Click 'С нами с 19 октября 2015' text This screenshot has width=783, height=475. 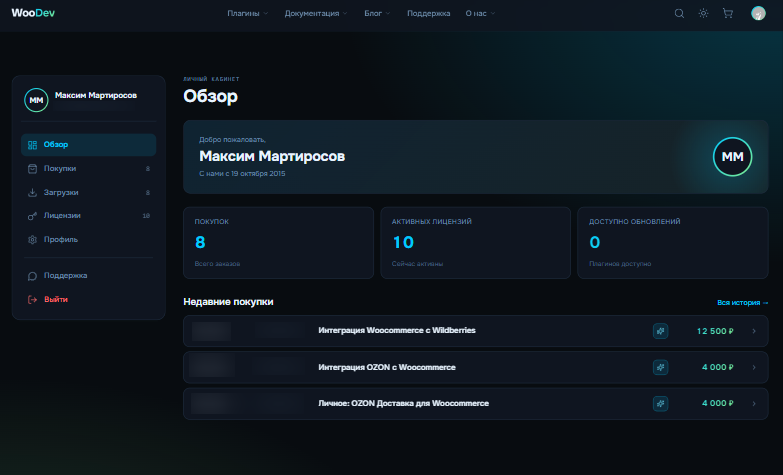coord(242,174)
